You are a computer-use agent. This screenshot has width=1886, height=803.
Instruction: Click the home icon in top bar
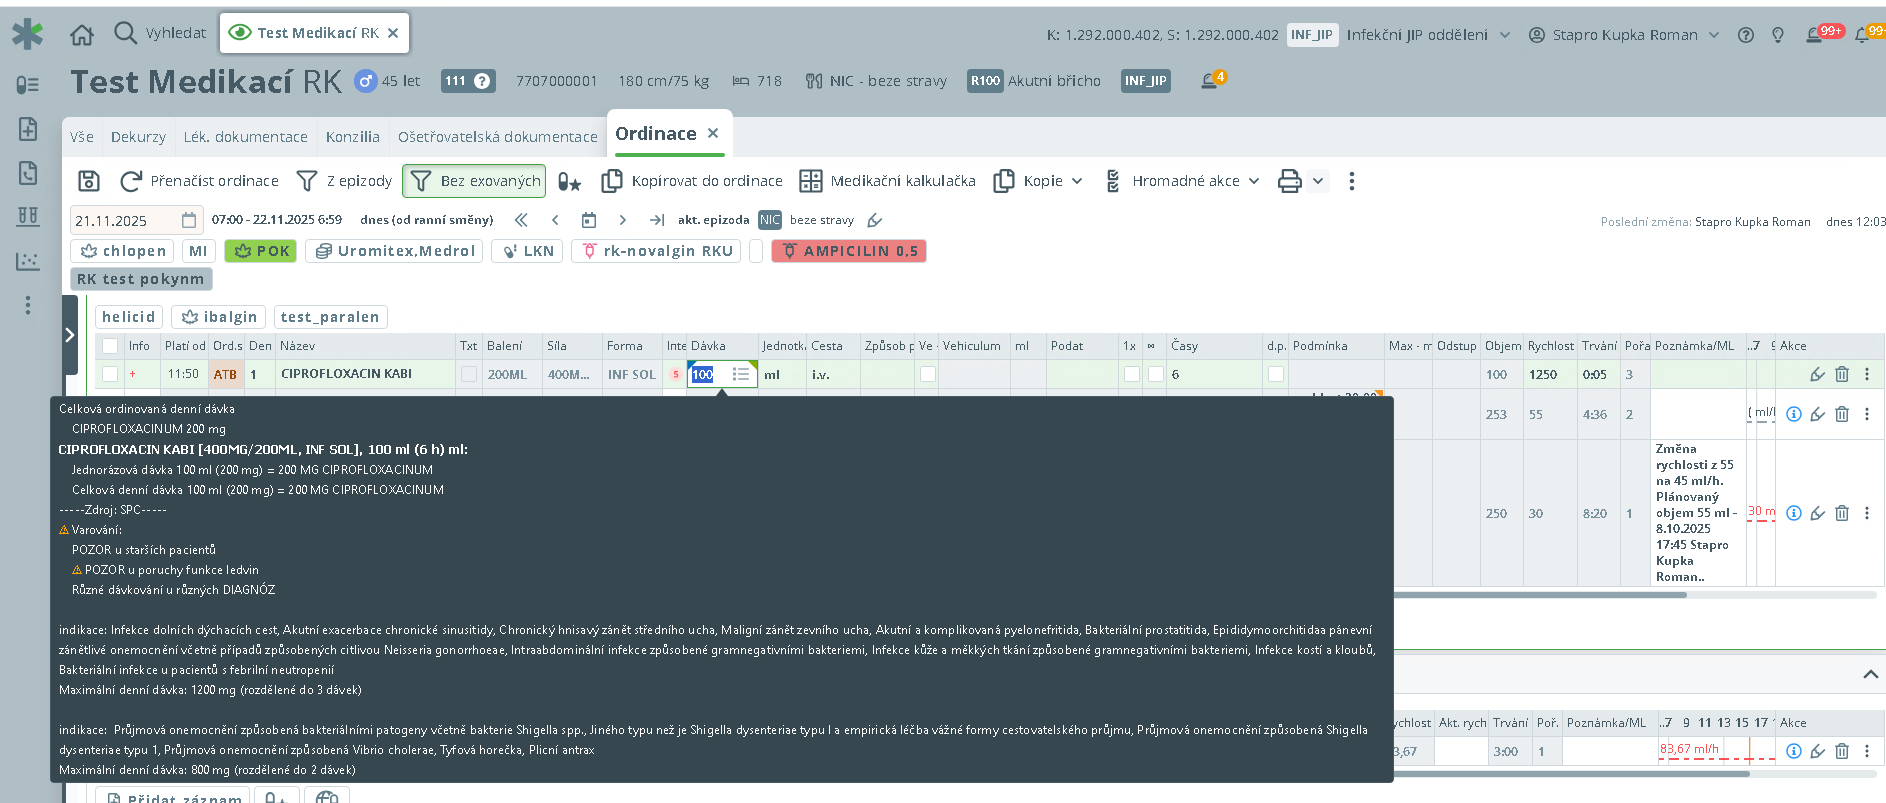(82, 34)
